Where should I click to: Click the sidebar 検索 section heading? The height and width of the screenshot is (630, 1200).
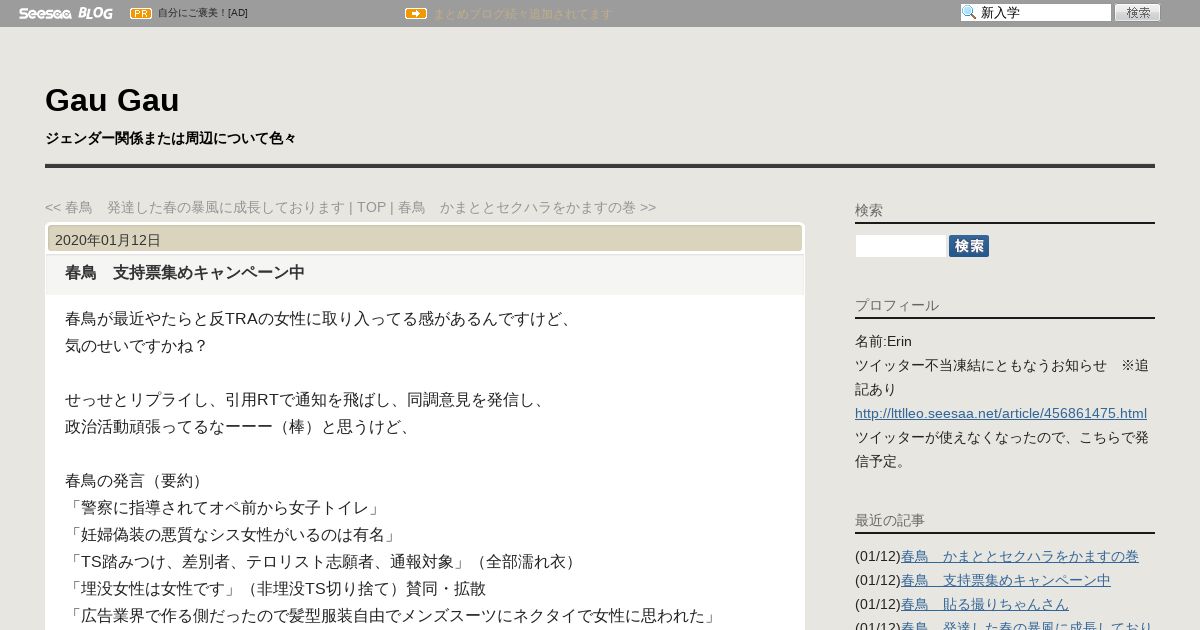point(869,210)
